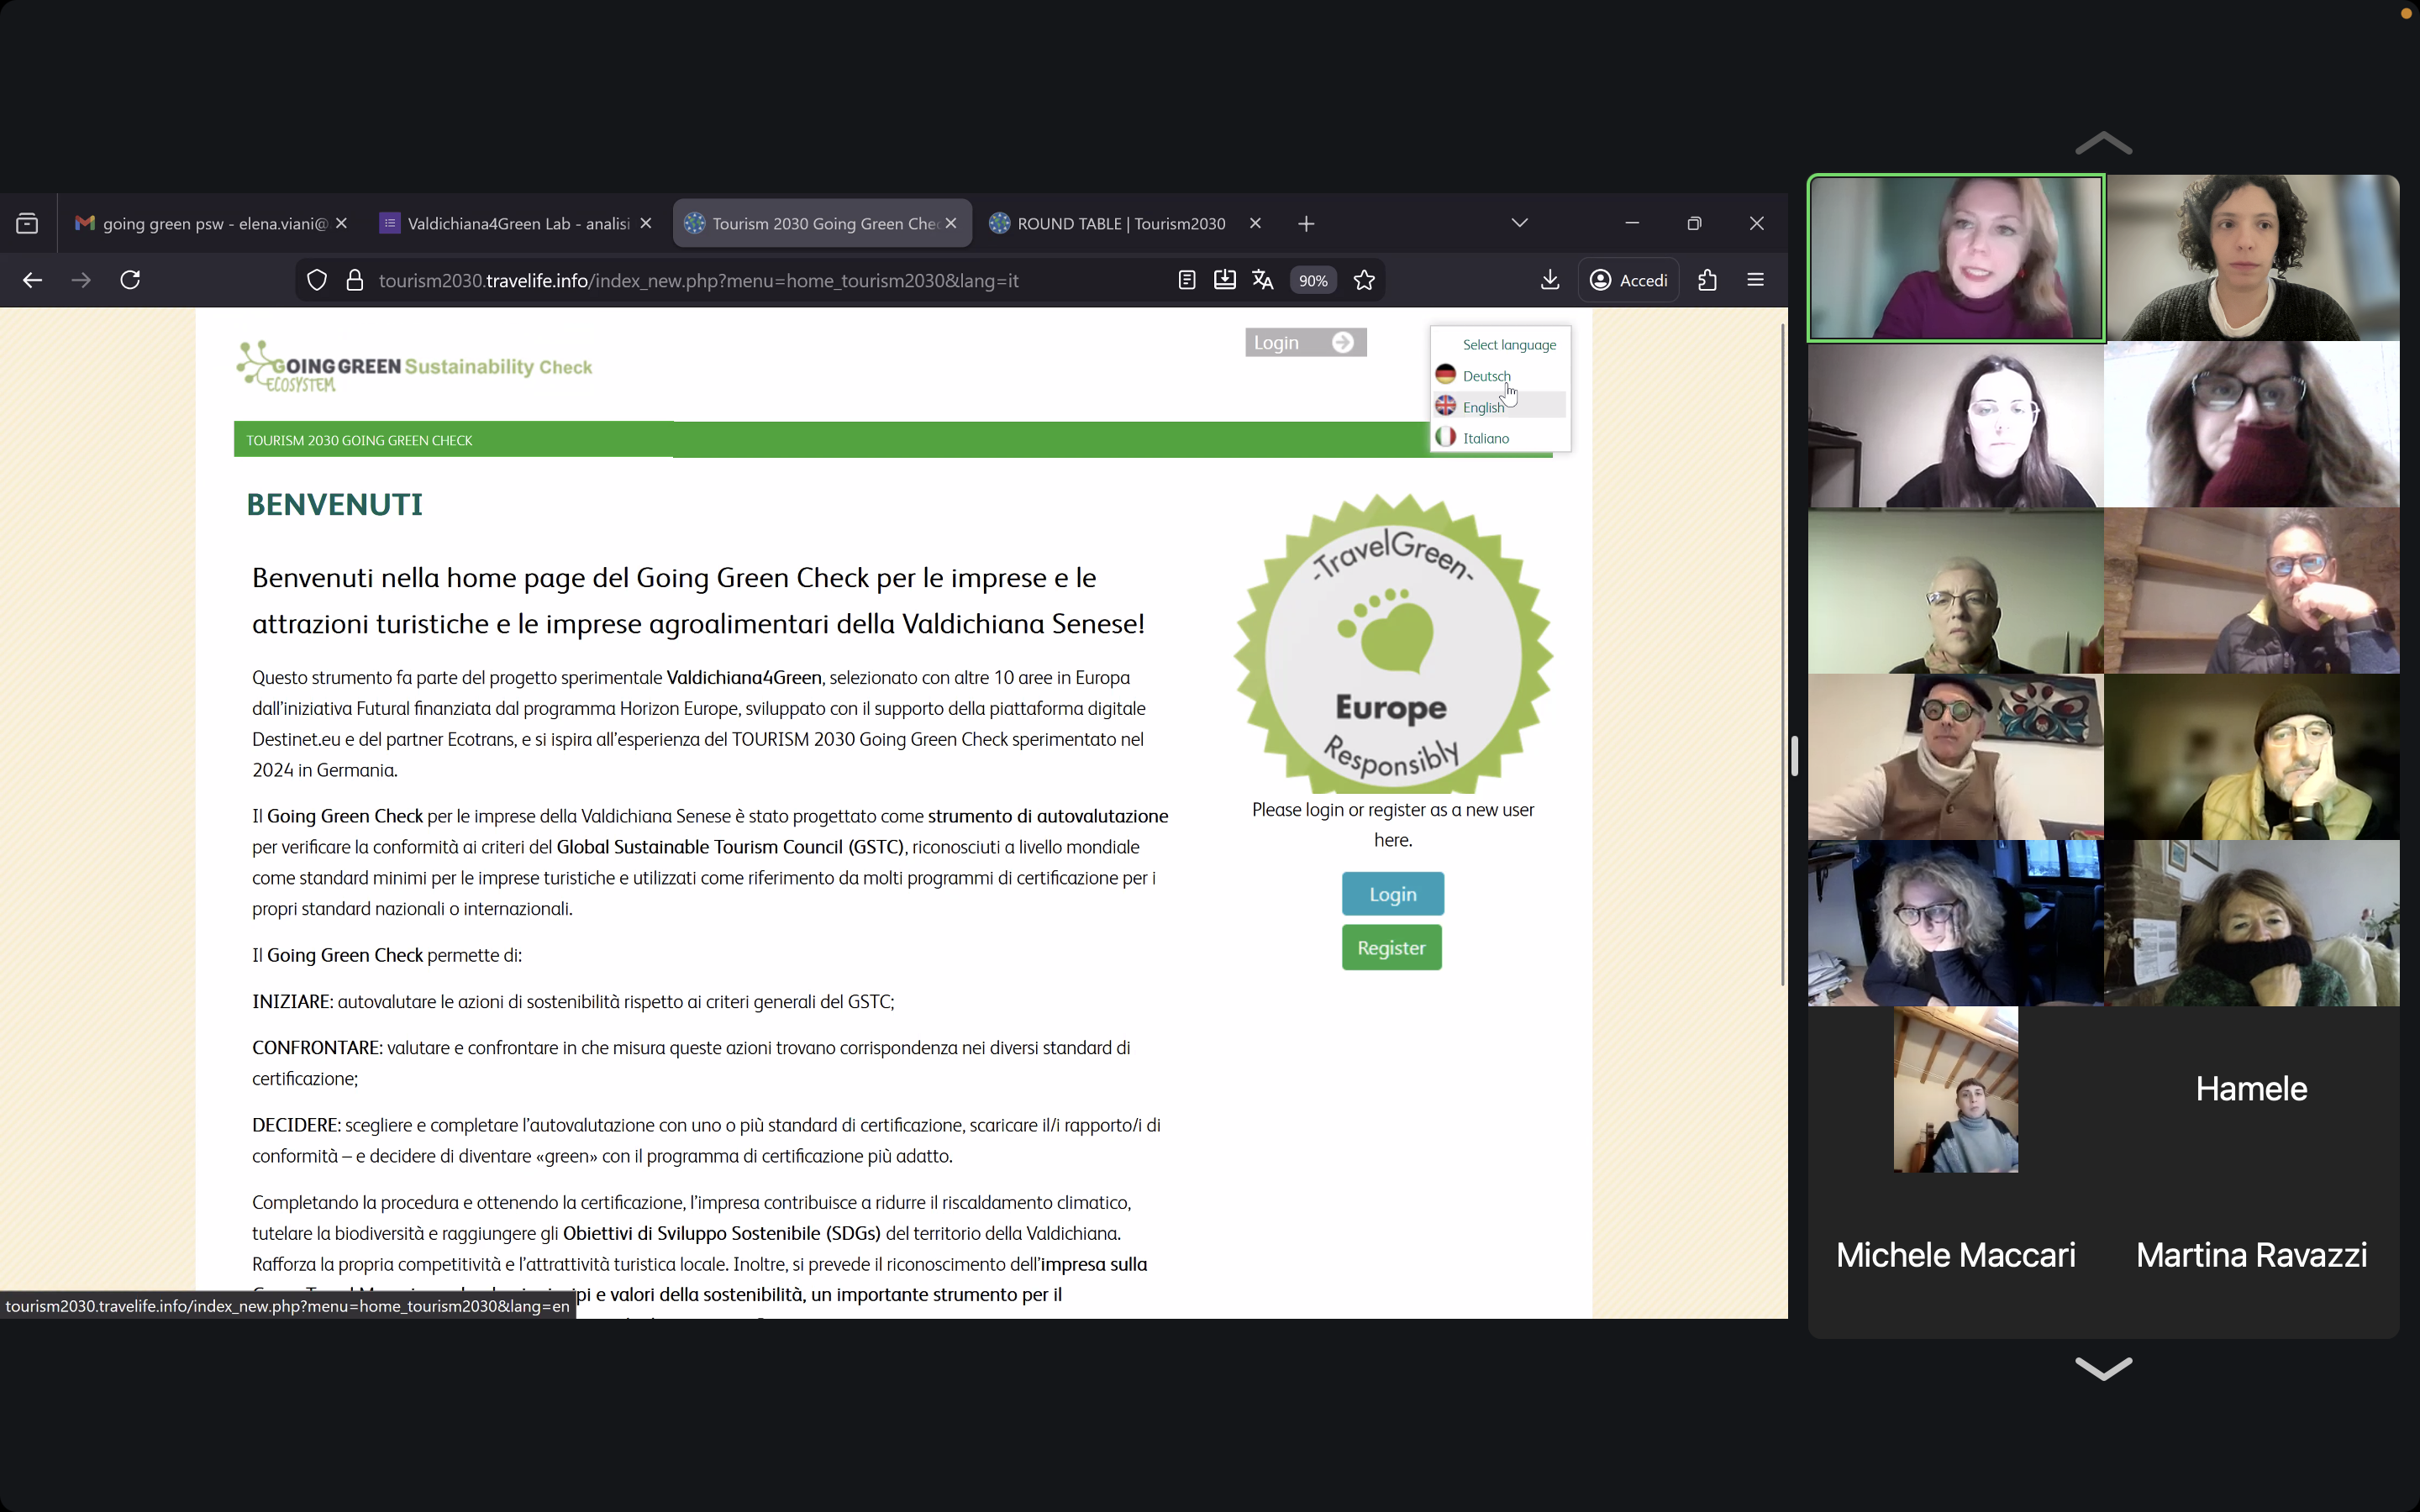Open the extensions puzzle icon

pos(1707,280)
